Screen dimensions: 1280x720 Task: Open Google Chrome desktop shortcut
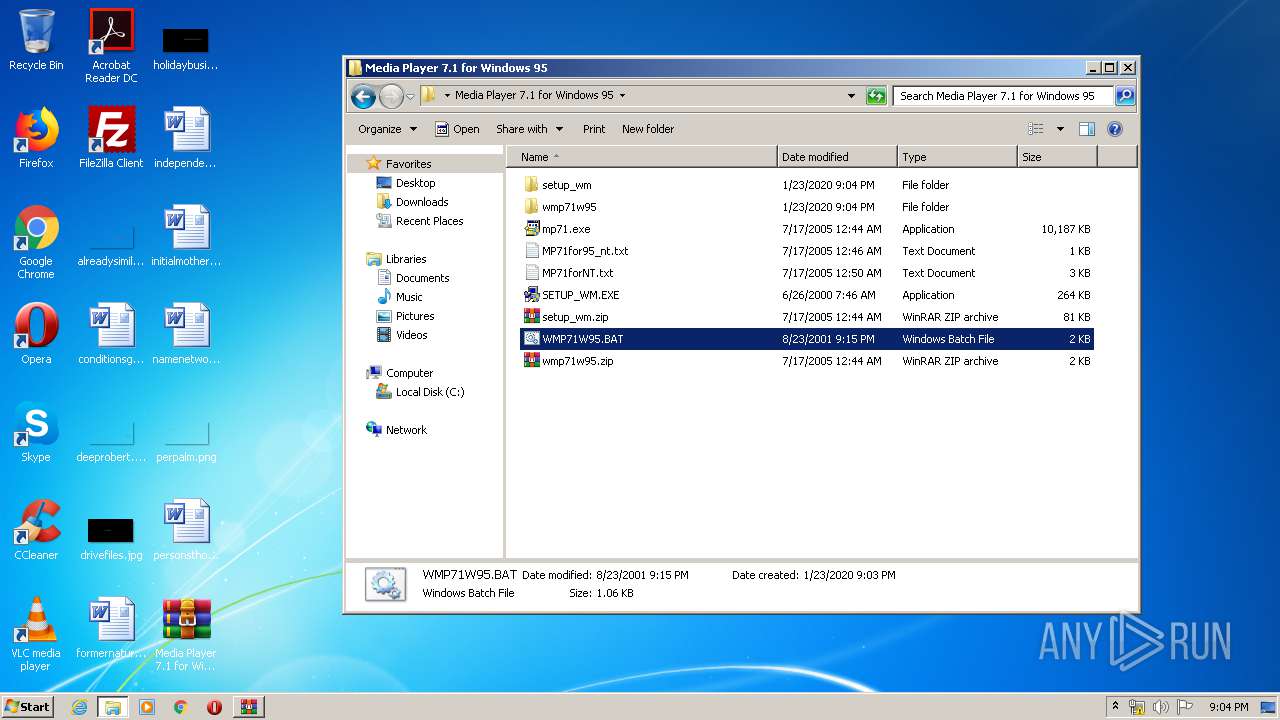tap(36, 242)
